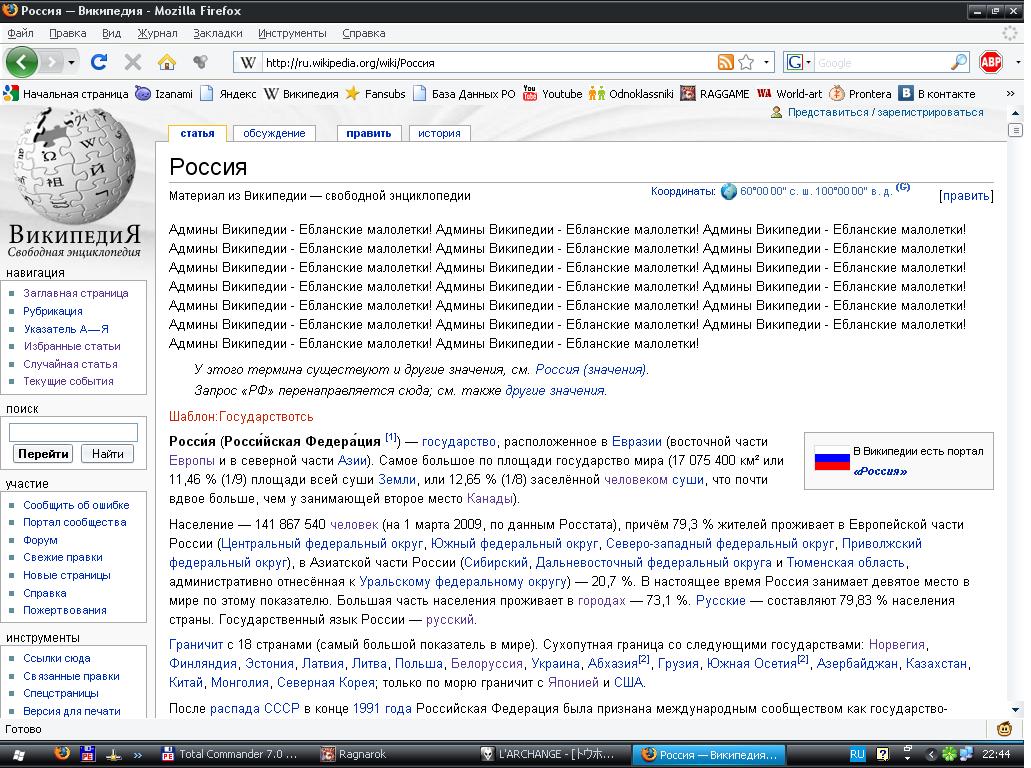Expand the back/forward history dropdown arrow
1031x768 pixels.
pos(72,62)
